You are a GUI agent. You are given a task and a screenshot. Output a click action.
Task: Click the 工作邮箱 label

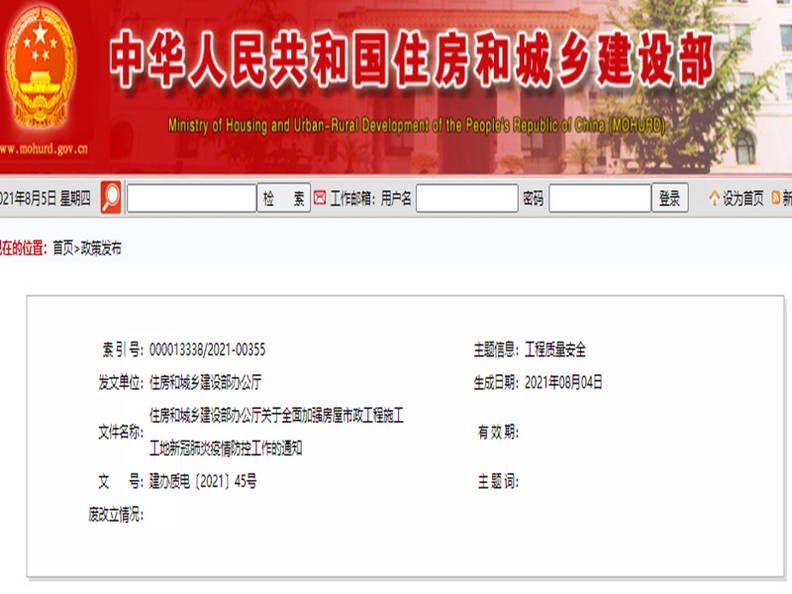point(353,199)
